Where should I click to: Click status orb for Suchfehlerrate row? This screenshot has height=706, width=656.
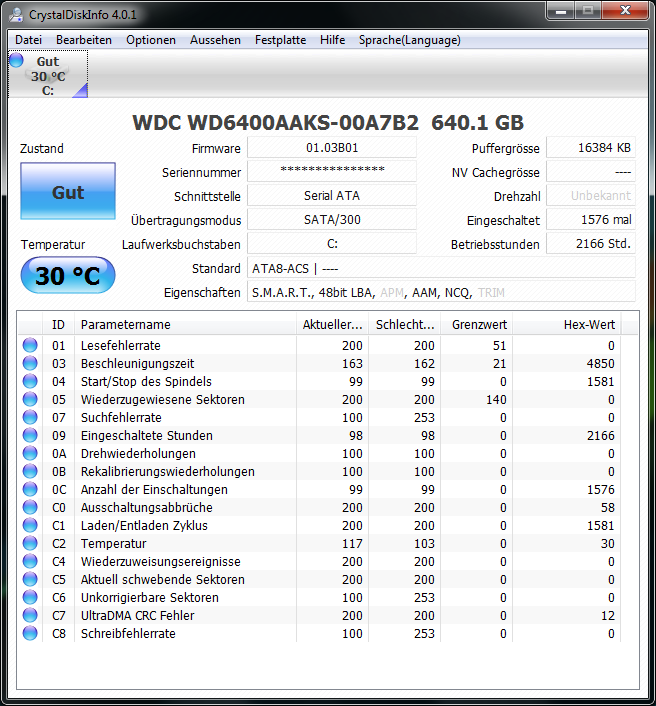click(30, 417)
